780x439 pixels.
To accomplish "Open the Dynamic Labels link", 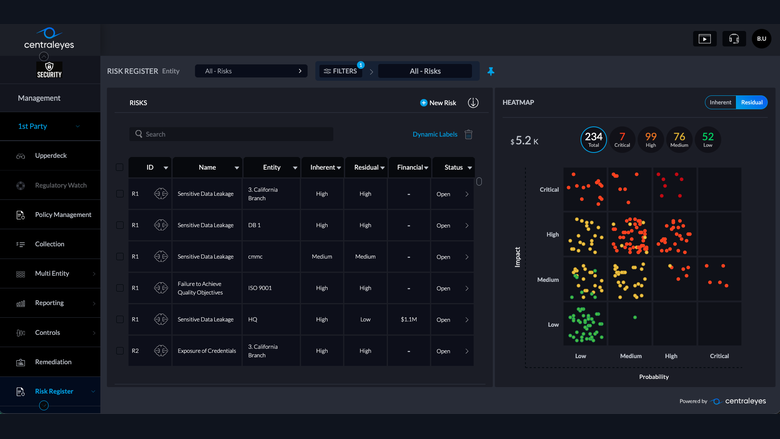I will coord(435,134).
